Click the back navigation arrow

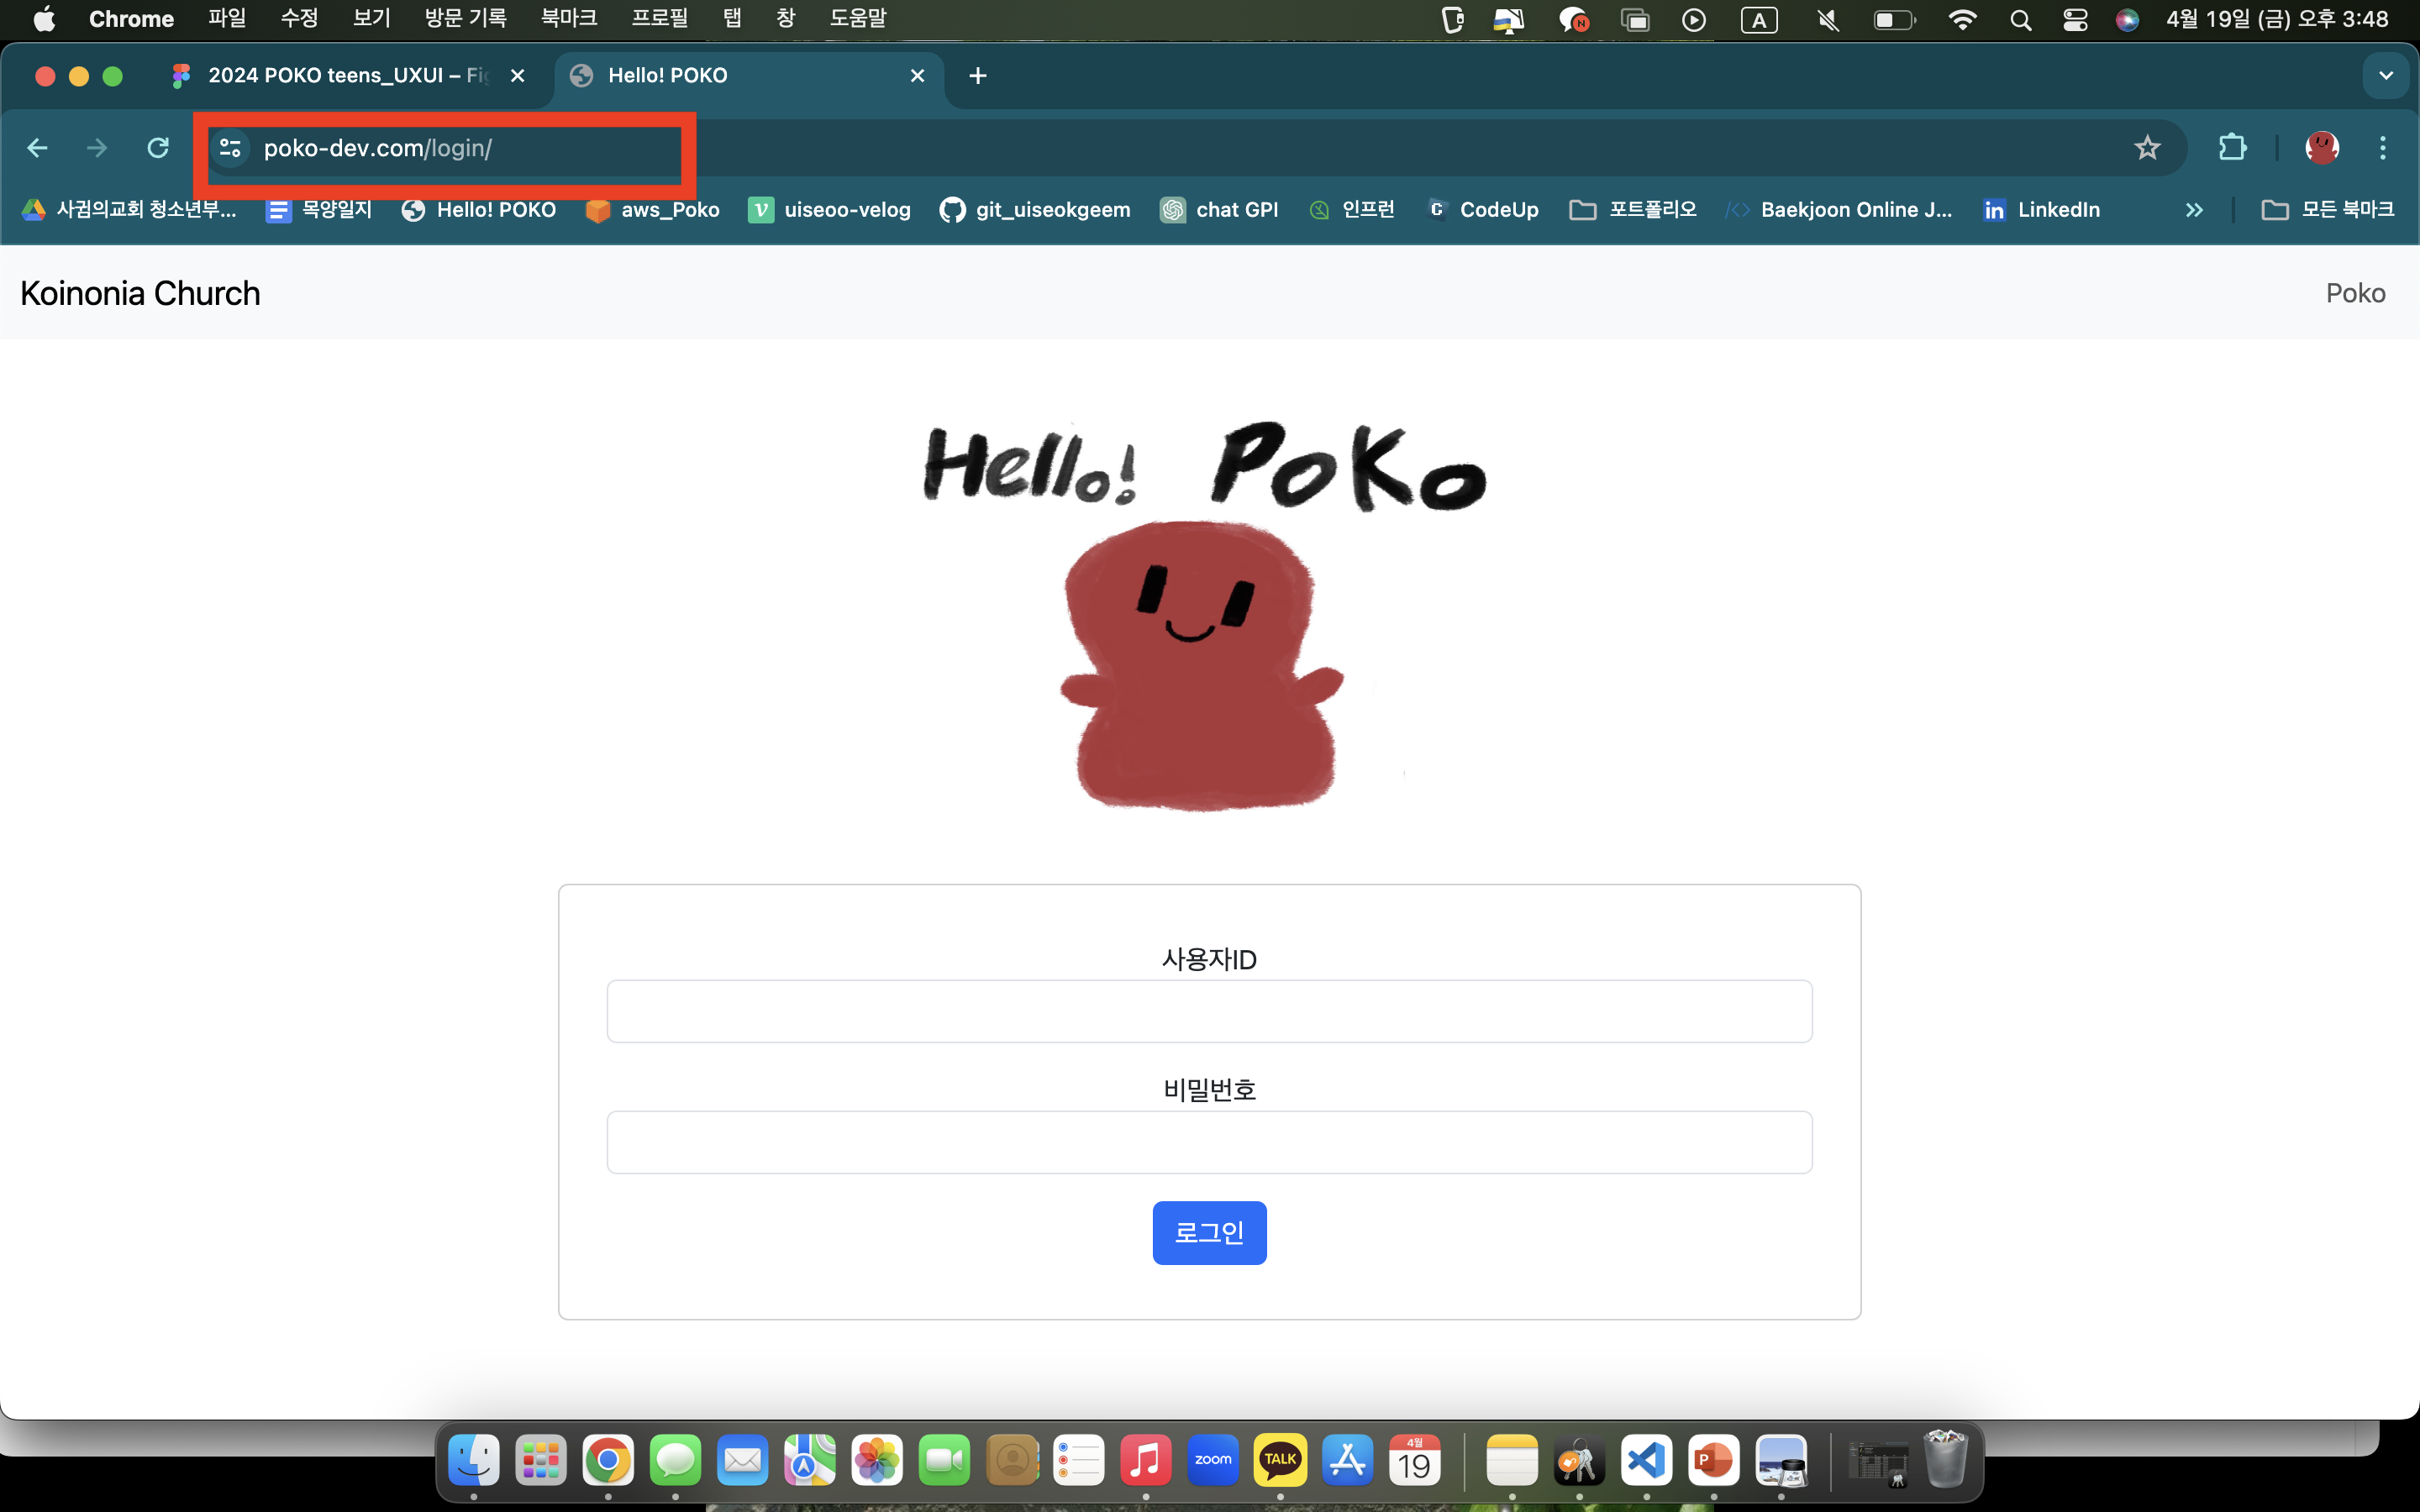37,148
